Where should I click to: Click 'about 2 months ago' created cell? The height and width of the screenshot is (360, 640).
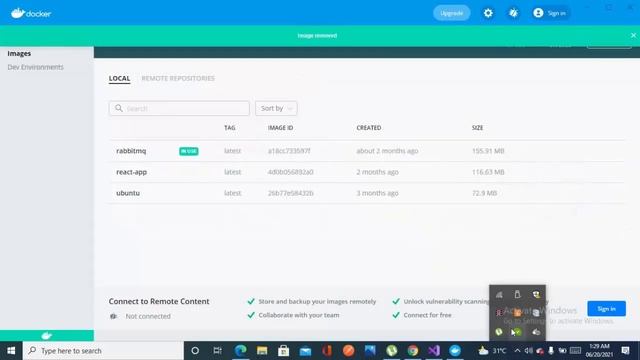coord(387,151)
